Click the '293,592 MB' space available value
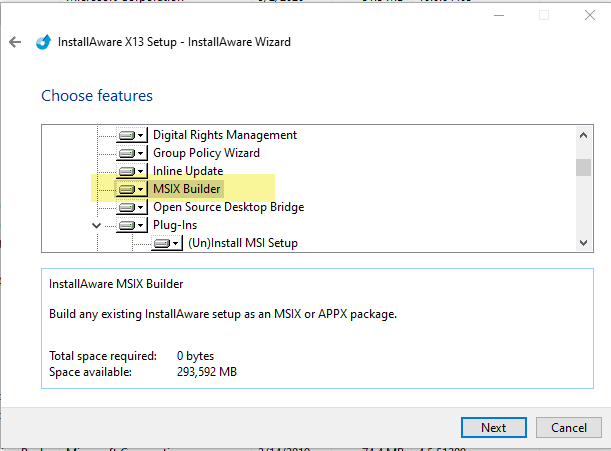Screen dimensions: 611x451 click(207, 372)
